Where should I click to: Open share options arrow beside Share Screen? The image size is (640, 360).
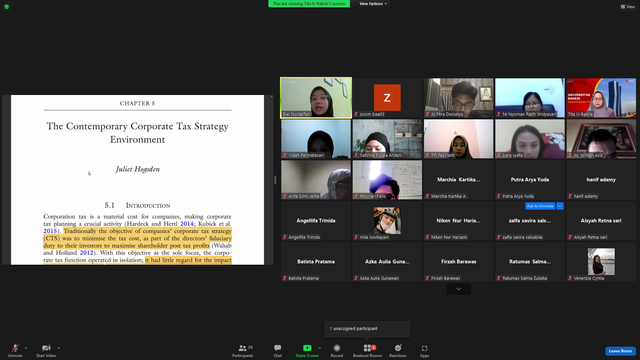(x=320, y=348)
